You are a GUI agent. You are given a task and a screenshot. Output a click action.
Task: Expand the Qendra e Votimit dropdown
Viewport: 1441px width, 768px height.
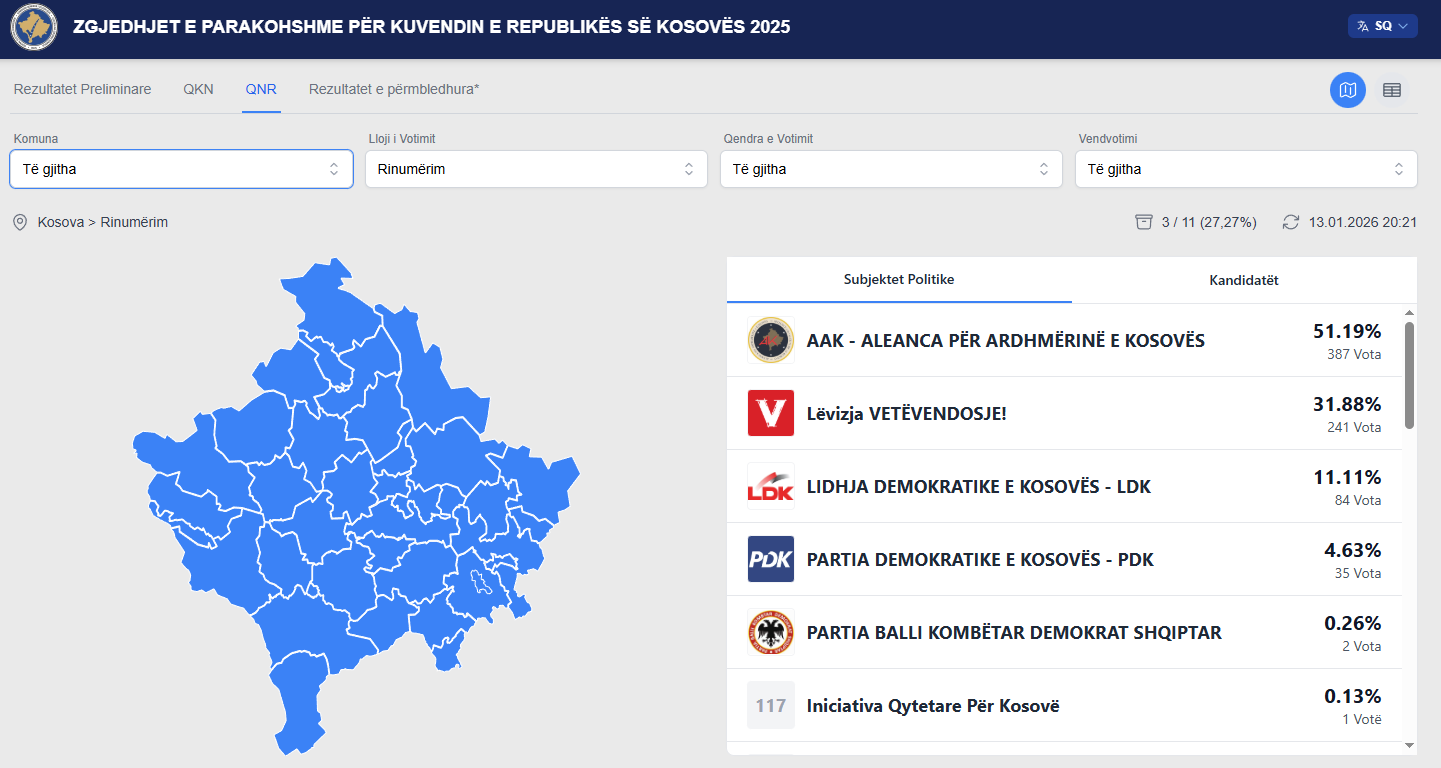click(x=891, y=169)
